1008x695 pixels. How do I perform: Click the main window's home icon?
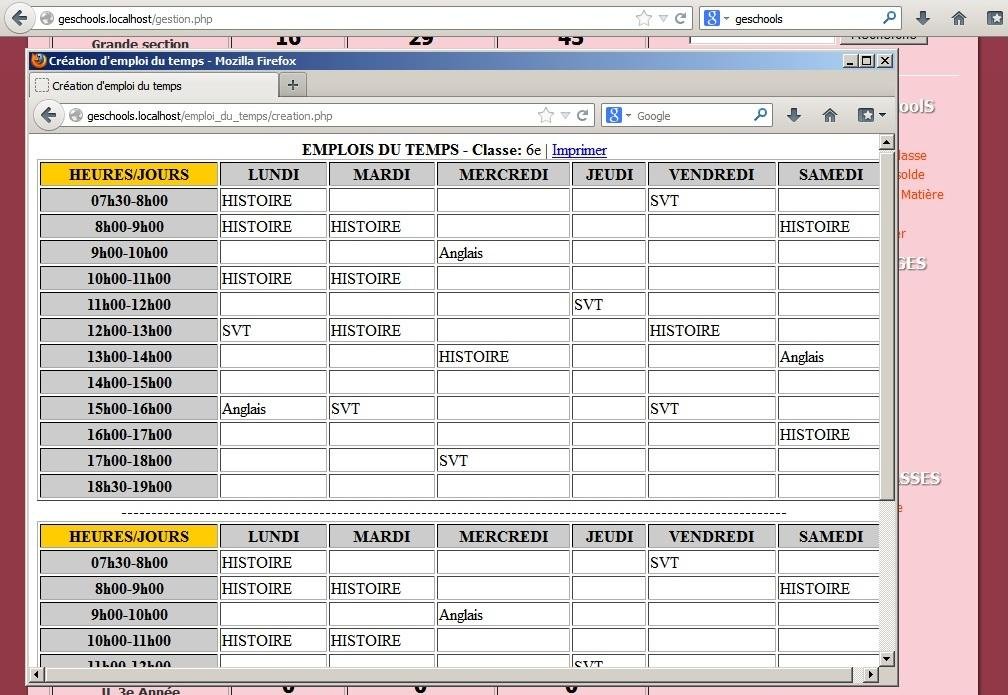(x=958, y=18)
